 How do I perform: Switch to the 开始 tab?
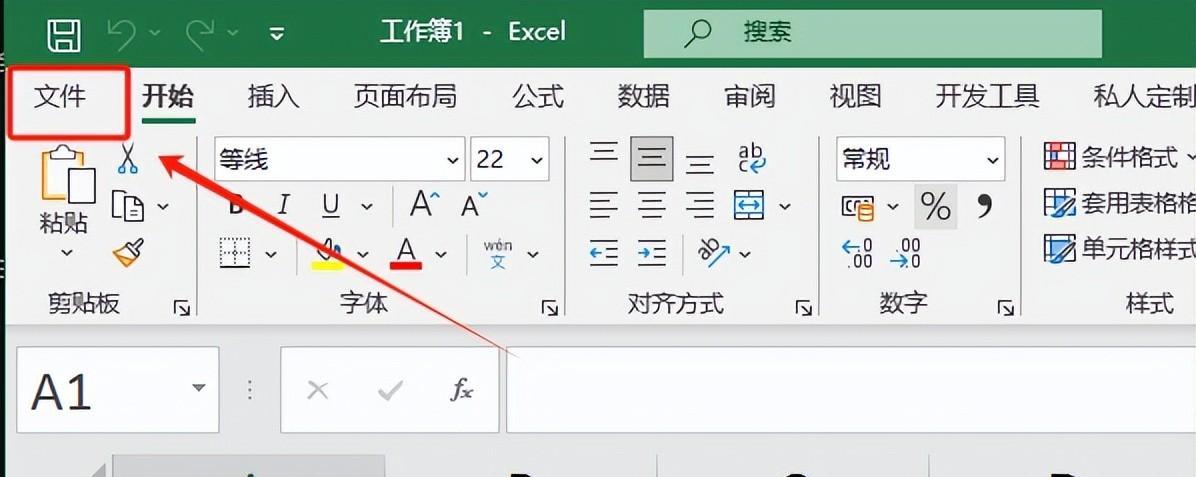tap(169, 97)
